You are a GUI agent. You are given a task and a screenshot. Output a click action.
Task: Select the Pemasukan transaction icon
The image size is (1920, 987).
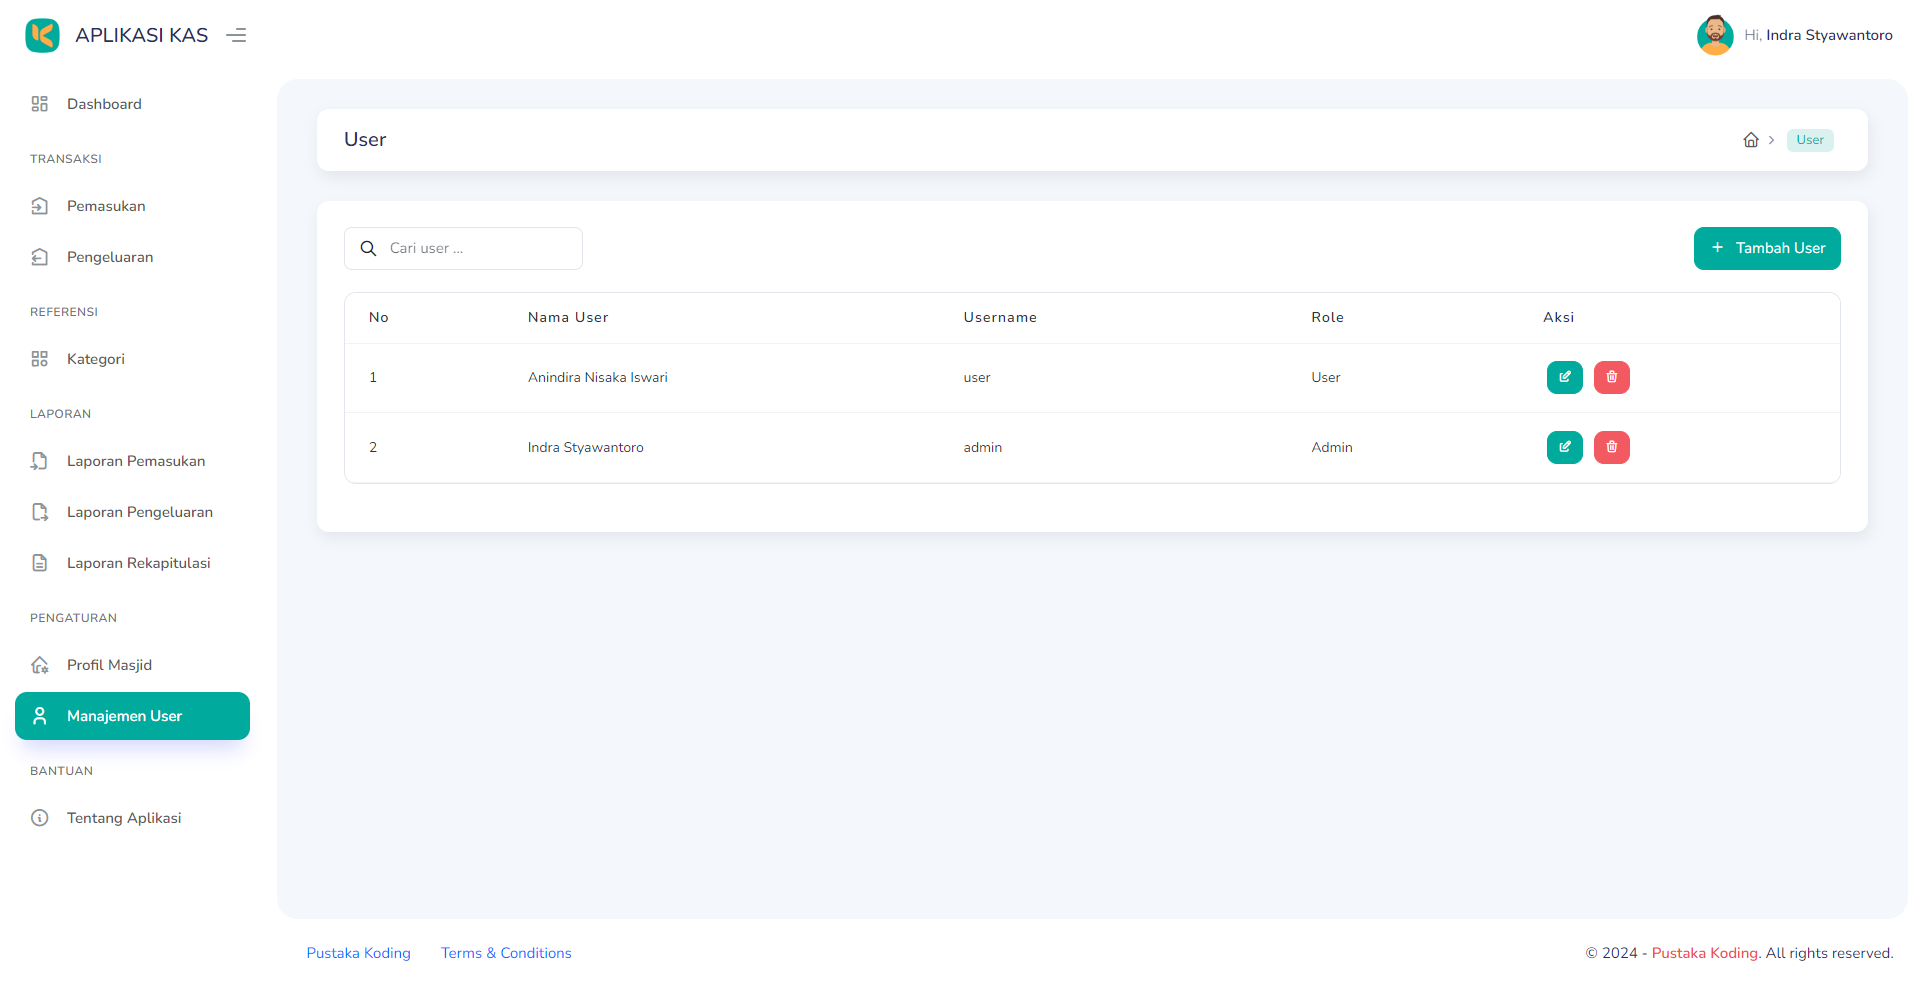tap(40, 206)
